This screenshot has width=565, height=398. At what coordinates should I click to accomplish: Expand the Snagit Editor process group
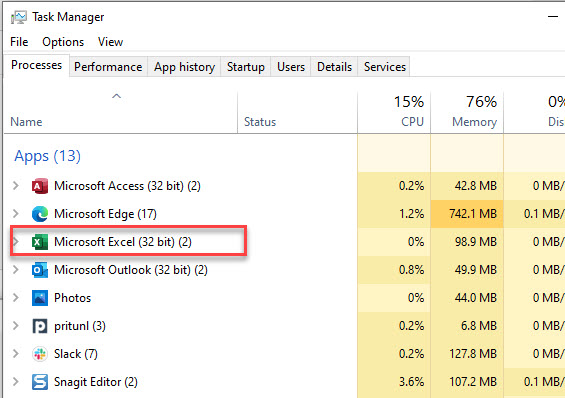[x=15, y=381]
